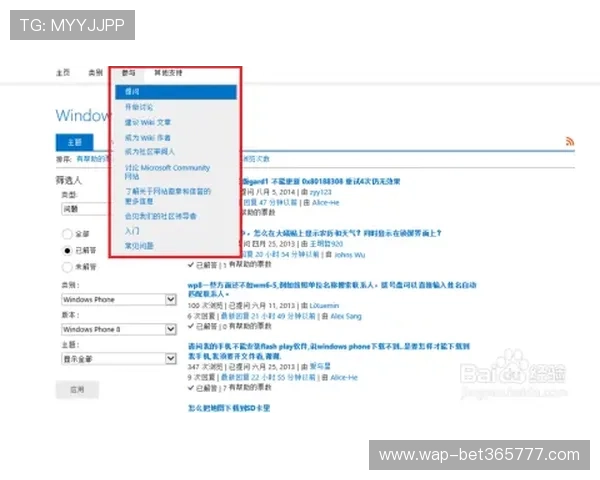Screen dimensions: 600x480
Task: Open the 问题 type dropdown
Action: 85,209
